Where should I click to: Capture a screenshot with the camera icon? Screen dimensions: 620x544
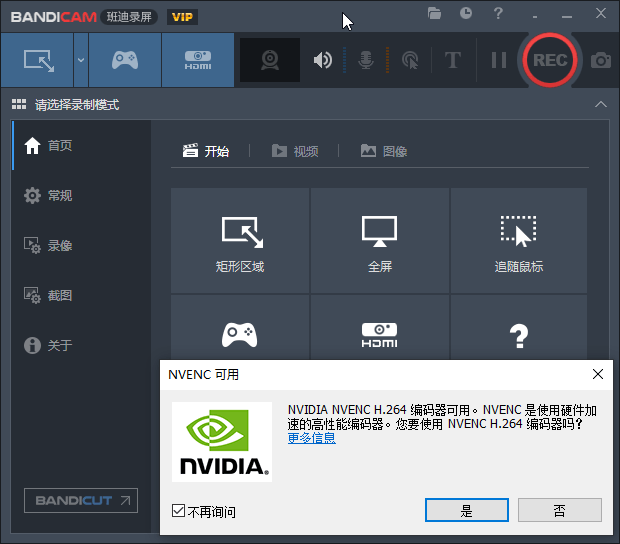(601, 60)
